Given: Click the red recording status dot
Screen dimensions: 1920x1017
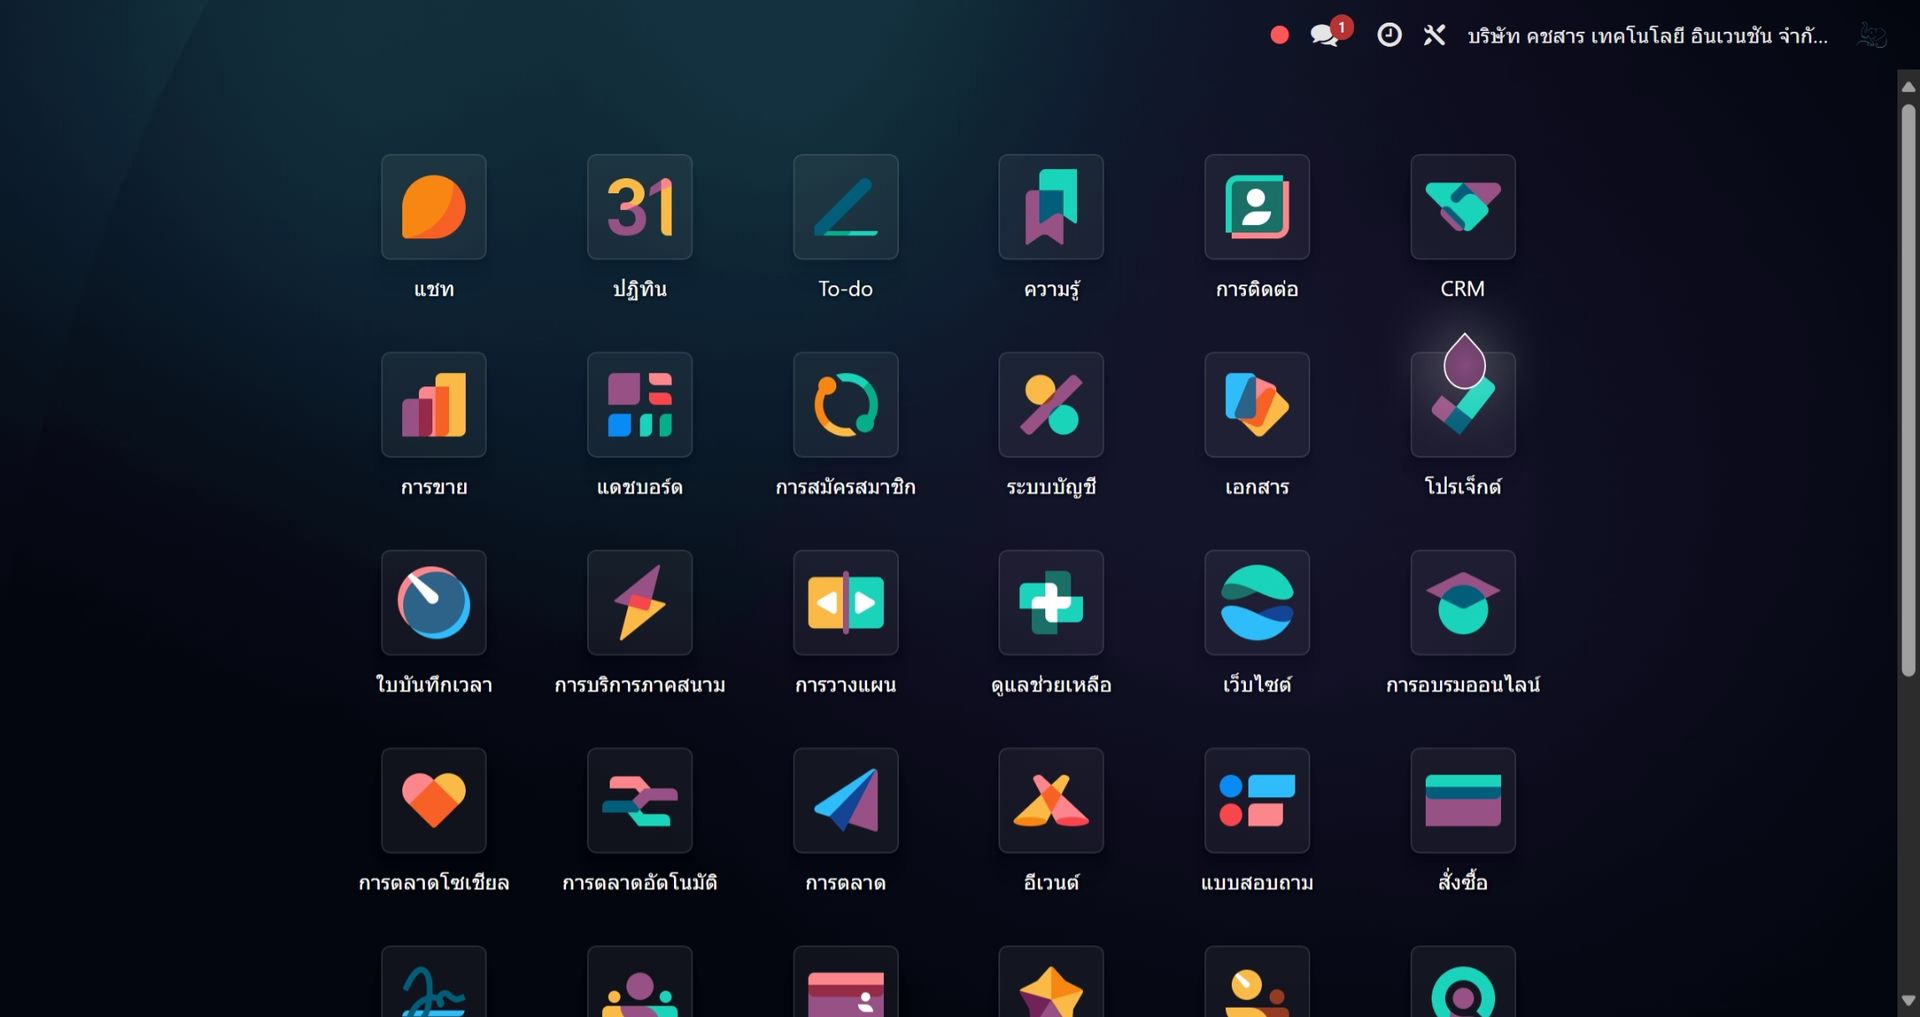Looking at the screenshot, I should [1279, 35].
